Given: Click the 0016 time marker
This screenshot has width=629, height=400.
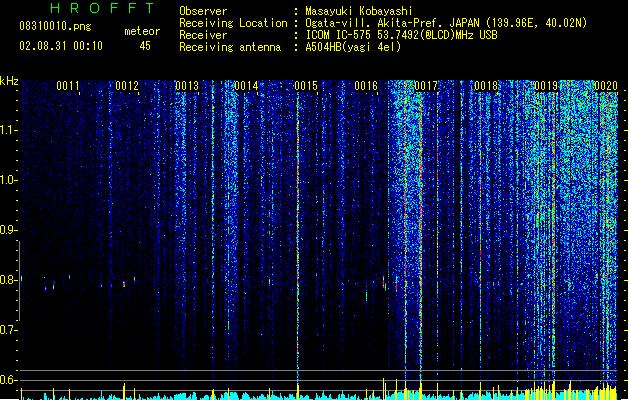Looking at the screenshot, I should coord(366,86).
